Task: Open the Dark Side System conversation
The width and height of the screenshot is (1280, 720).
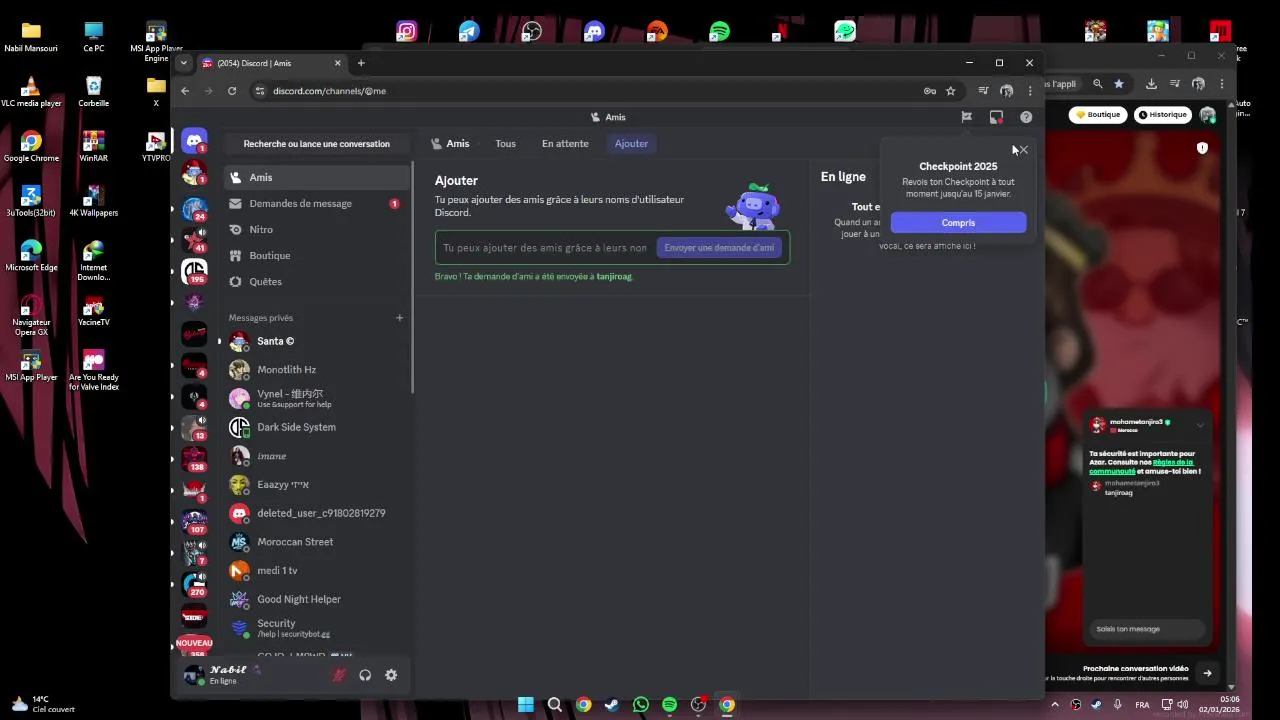Action: click(316, 428)
